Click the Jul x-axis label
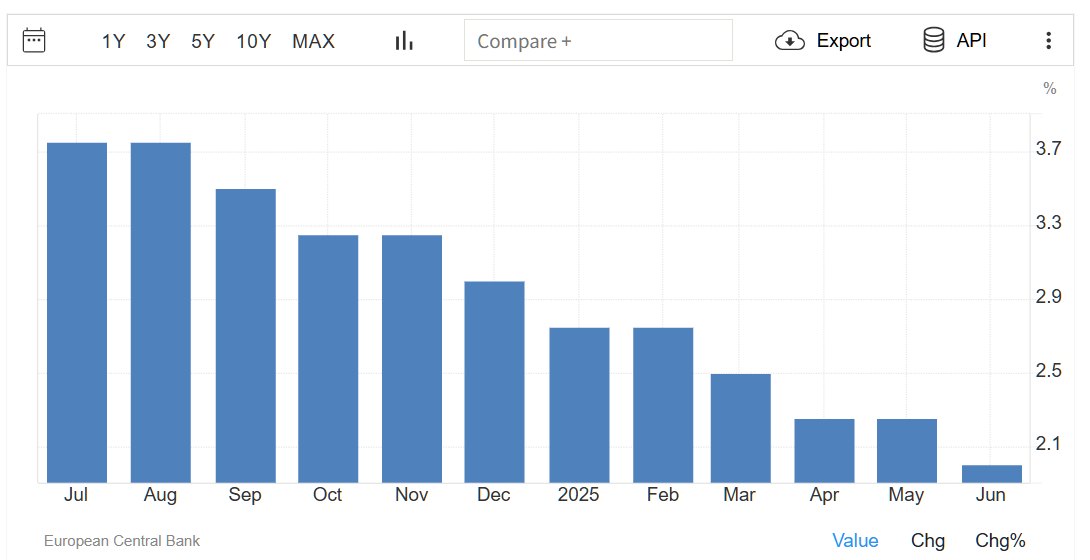 pos(76,495)
